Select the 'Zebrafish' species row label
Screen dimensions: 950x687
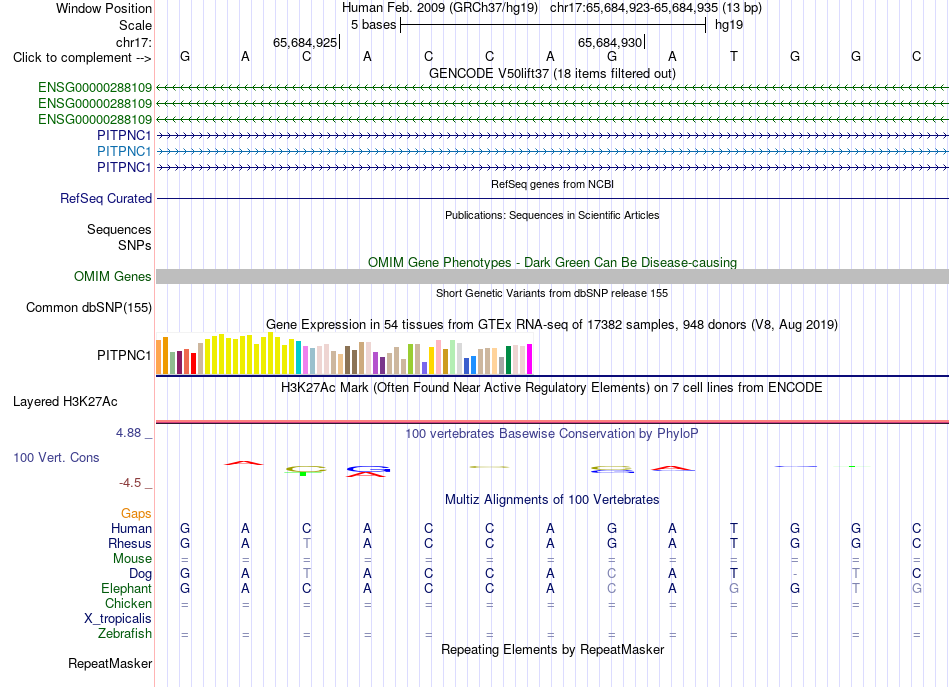125,633
